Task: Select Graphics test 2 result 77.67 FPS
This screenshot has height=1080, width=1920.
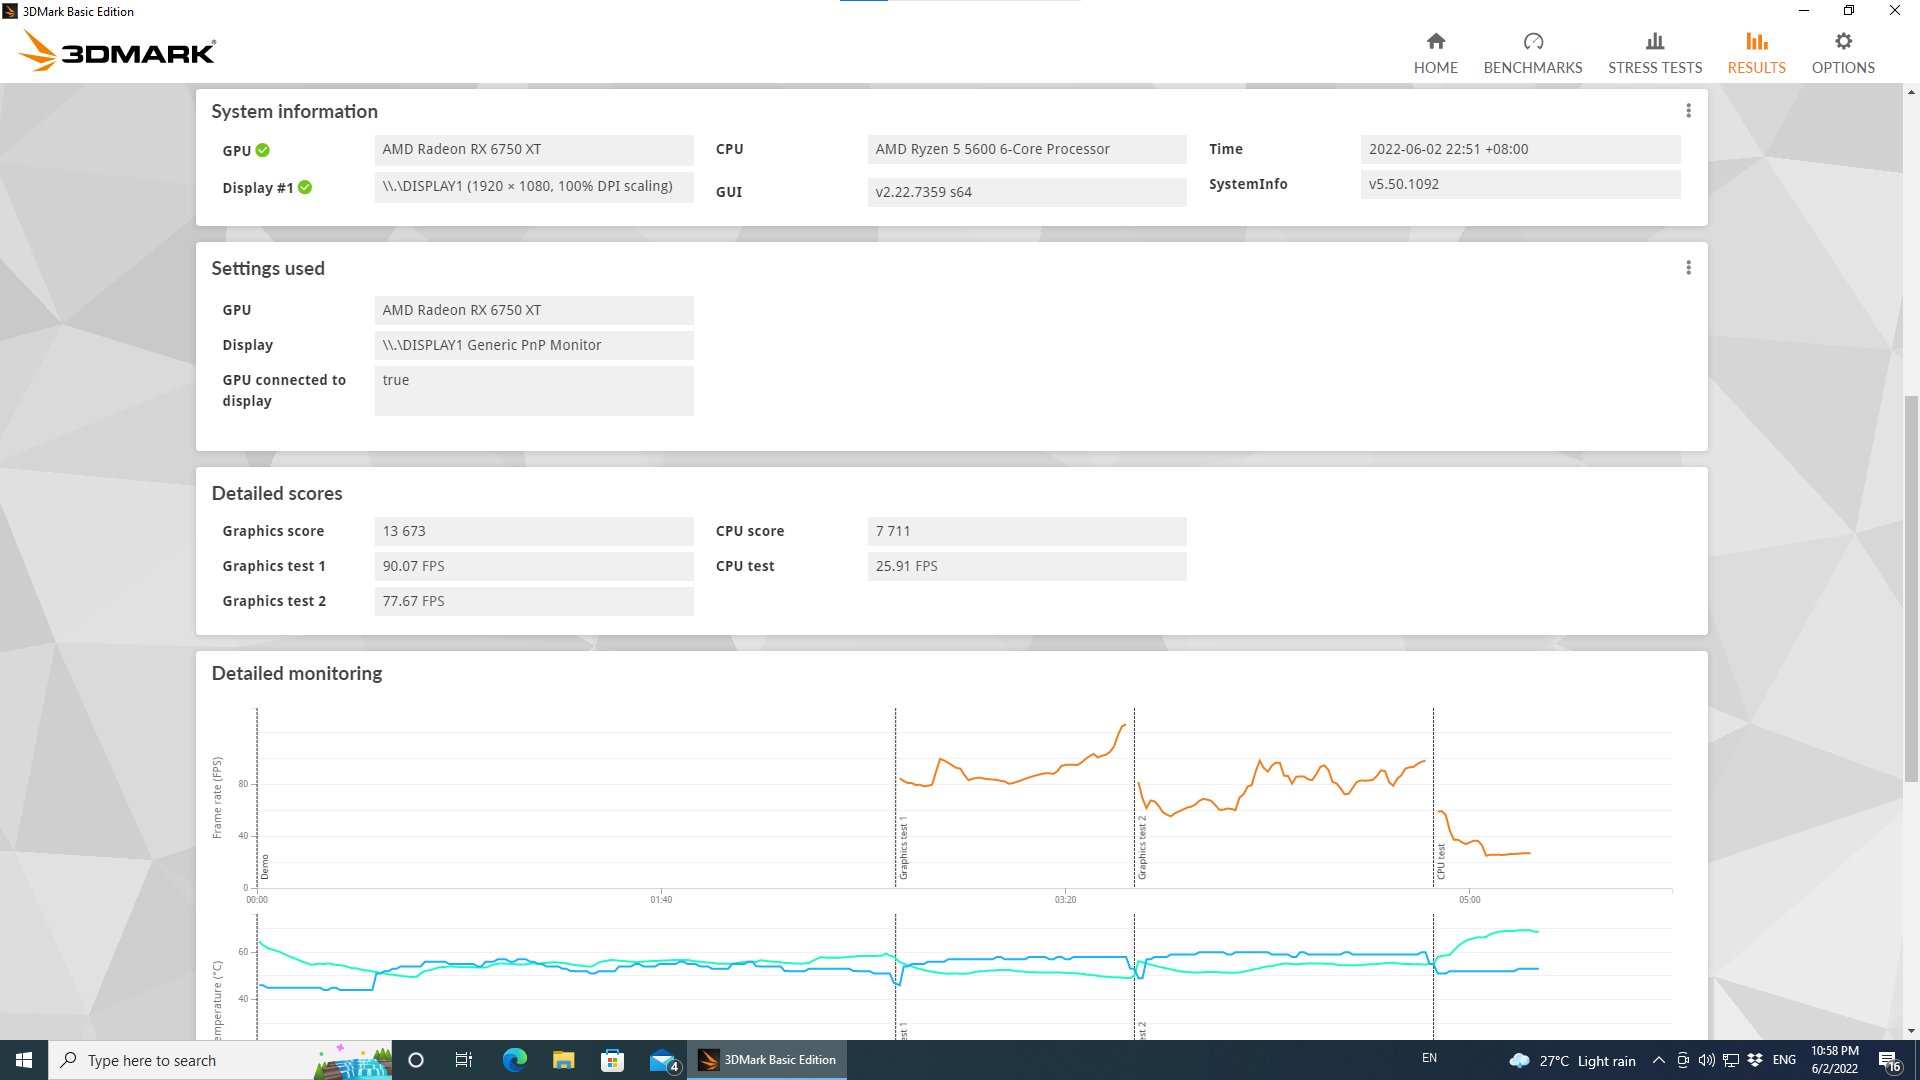Action: [x=534, y=601]
